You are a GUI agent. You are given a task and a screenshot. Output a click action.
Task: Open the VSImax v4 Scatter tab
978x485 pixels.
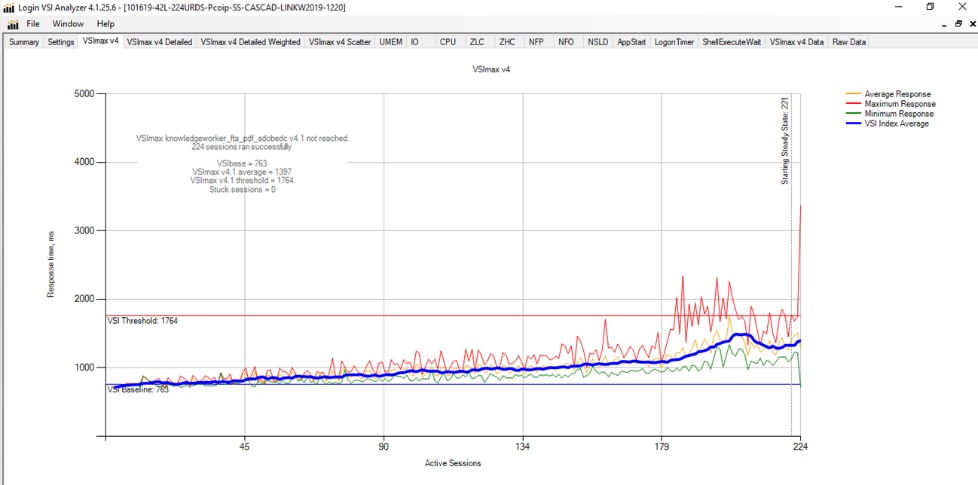(x=340, y=42)
